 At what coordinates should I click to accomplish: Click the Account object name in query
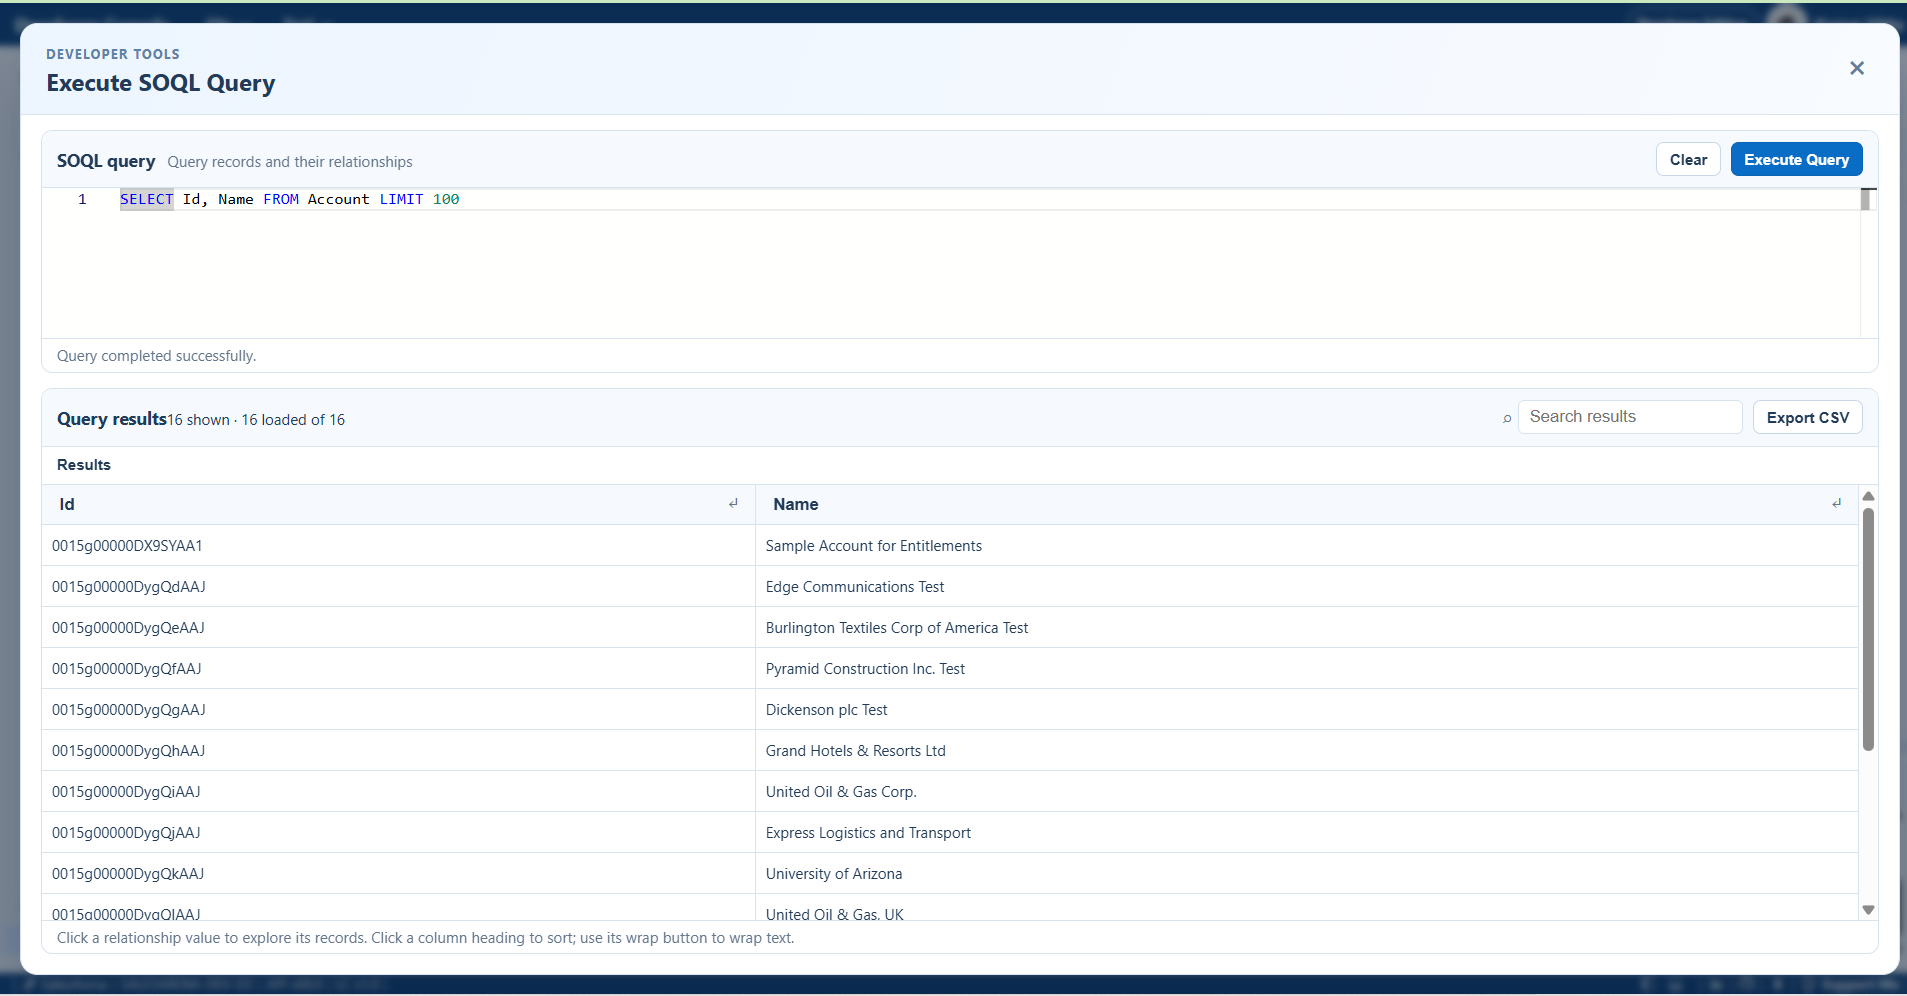(338, 199)
